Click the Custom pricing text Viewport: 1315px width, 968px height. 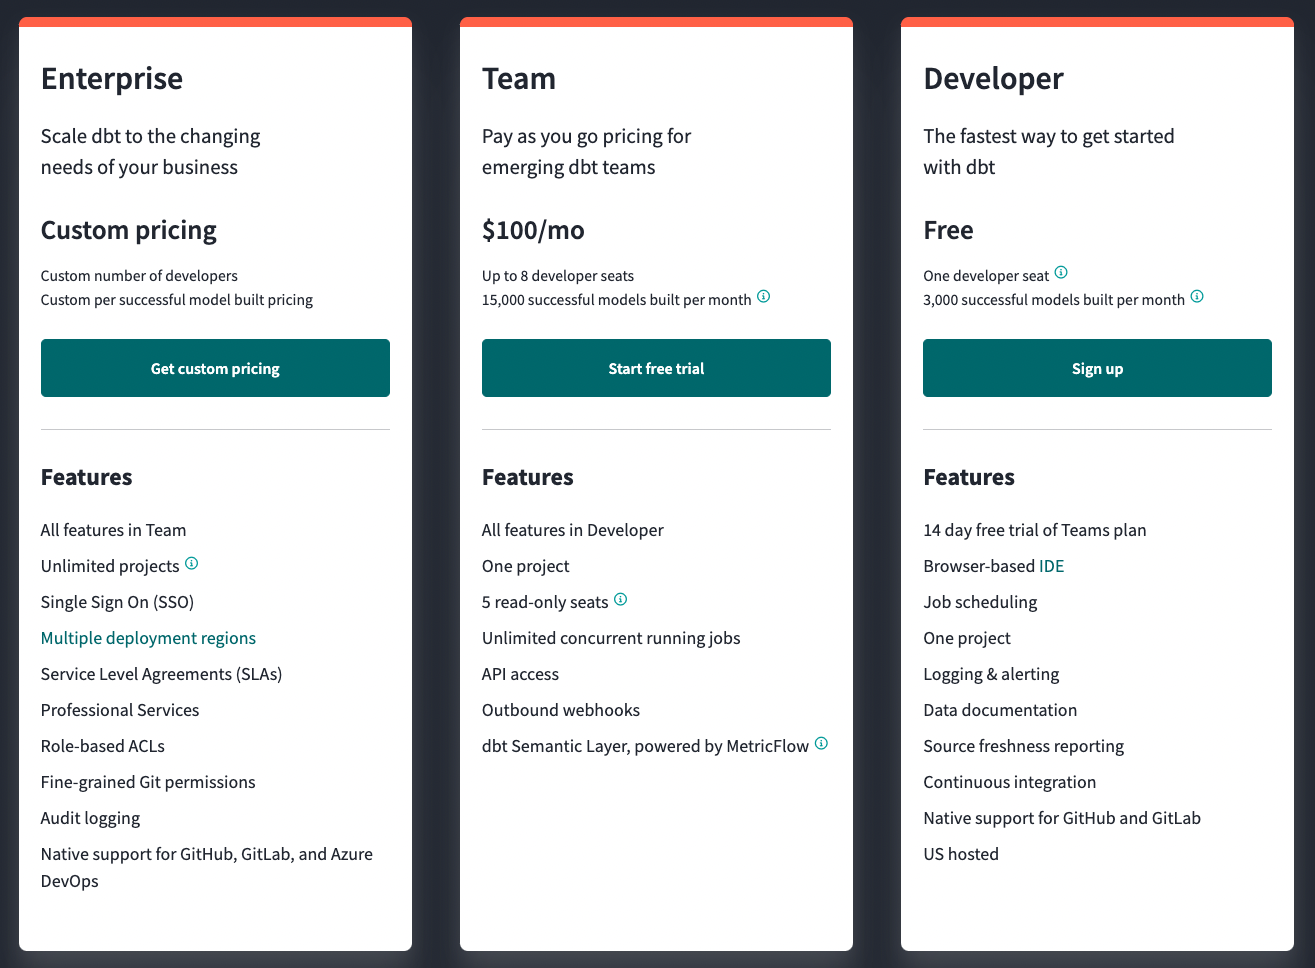tap(129, 230)
